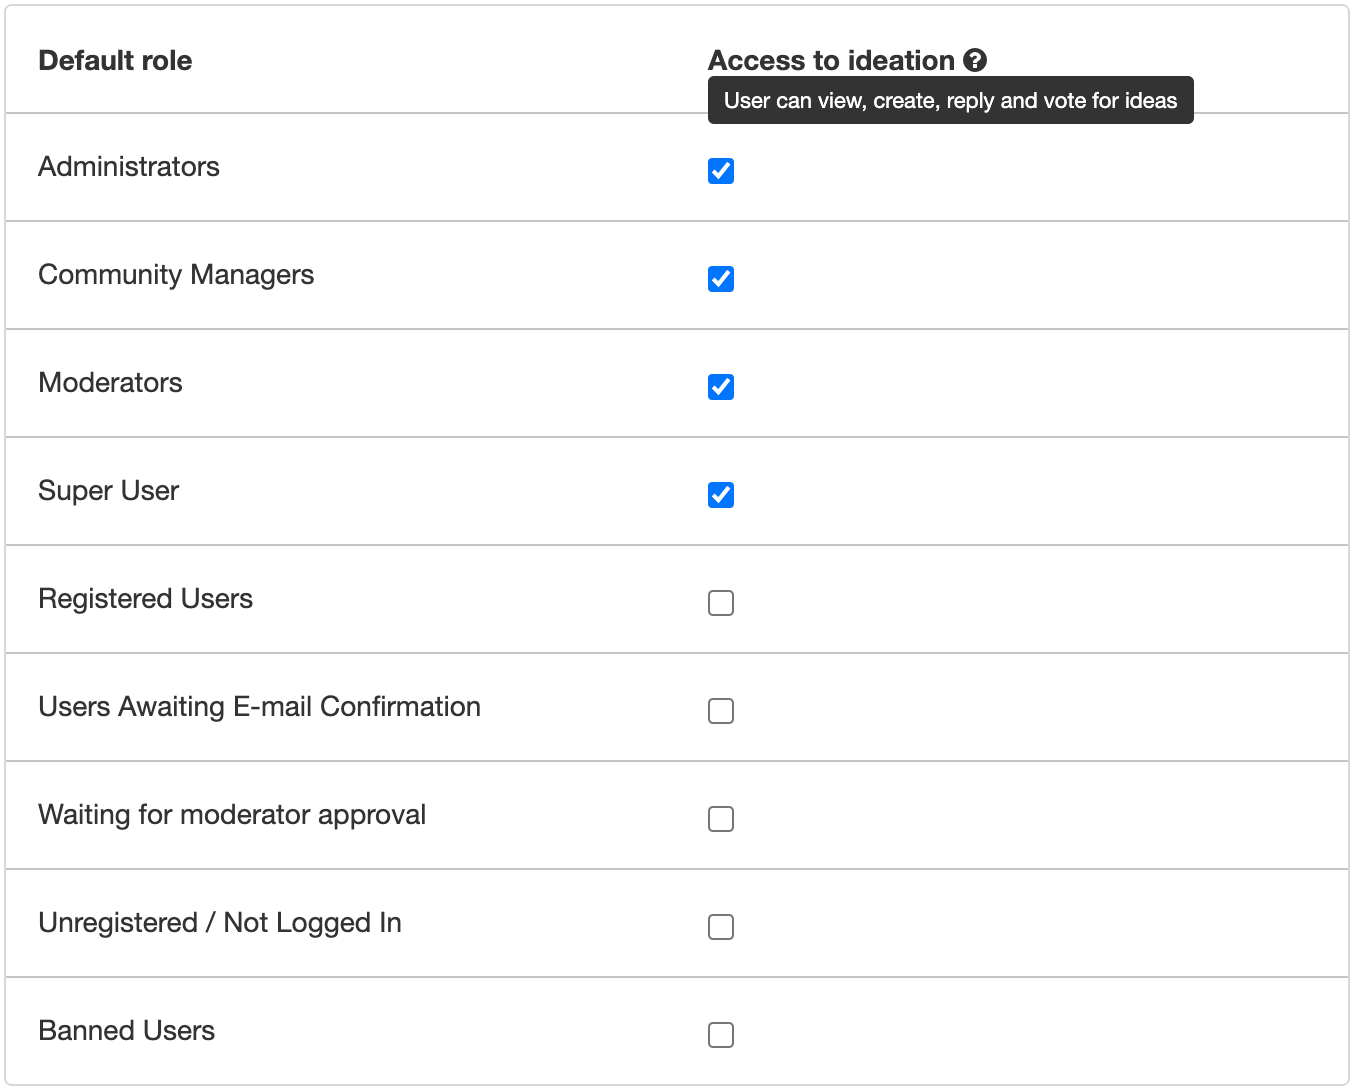This screenshot has width=1356, height=1090.
Task: Select the Registered Users row label
Action: [146, 599]
